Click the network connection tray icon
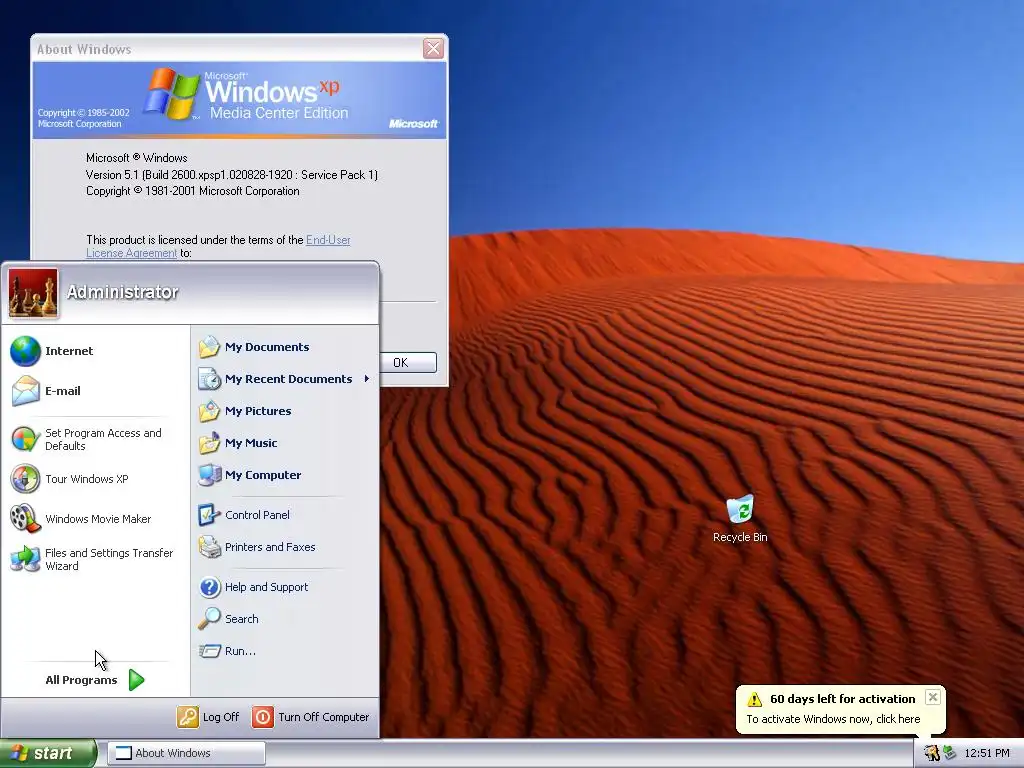Viewport: 1024px width, 768px height. (949, 753)
